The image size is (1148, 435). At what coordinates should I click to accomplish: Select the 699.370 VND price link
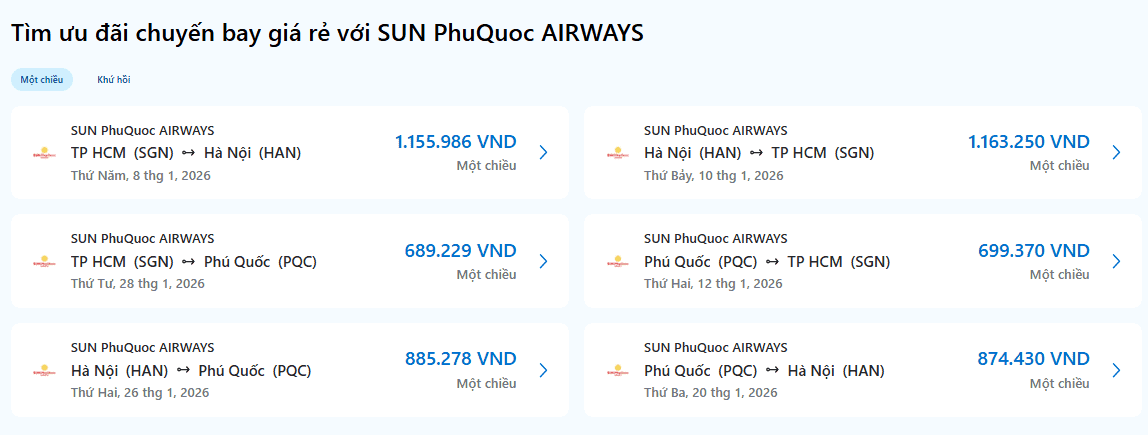pos(1033,251)
